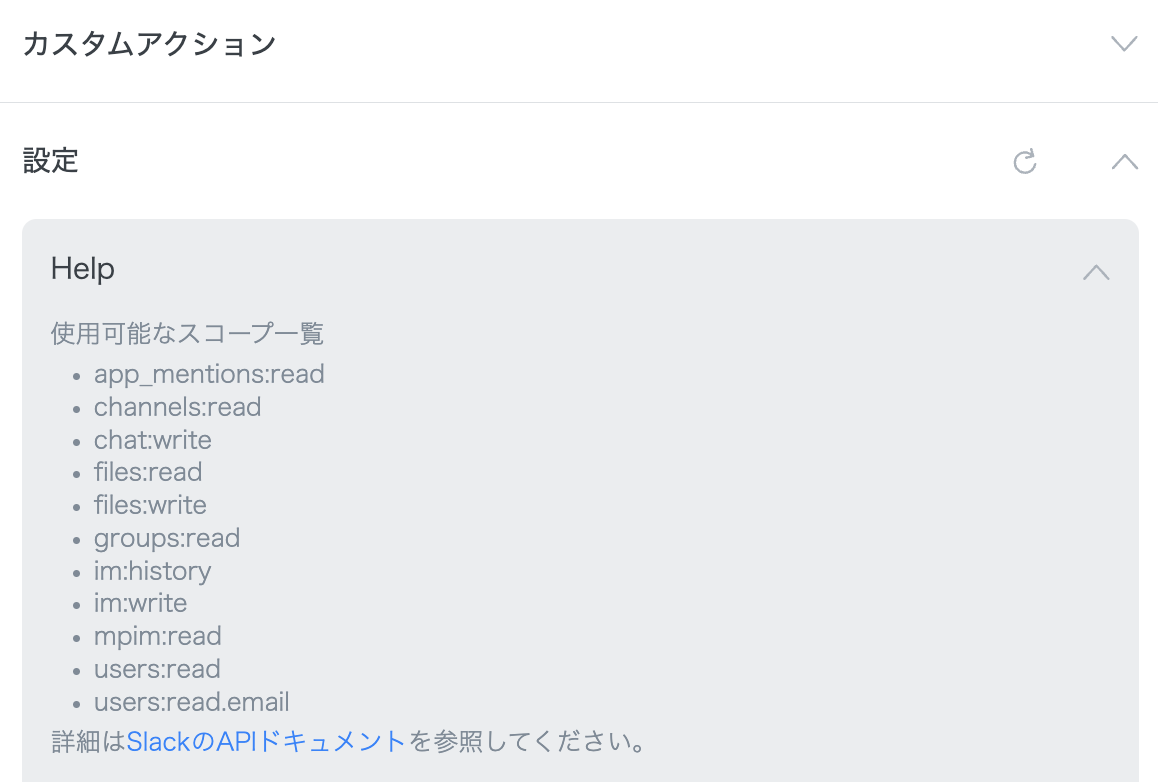Screen dimensions: 1158x782
Task: Select the channels:read scope entry
Action: point(177,407)
